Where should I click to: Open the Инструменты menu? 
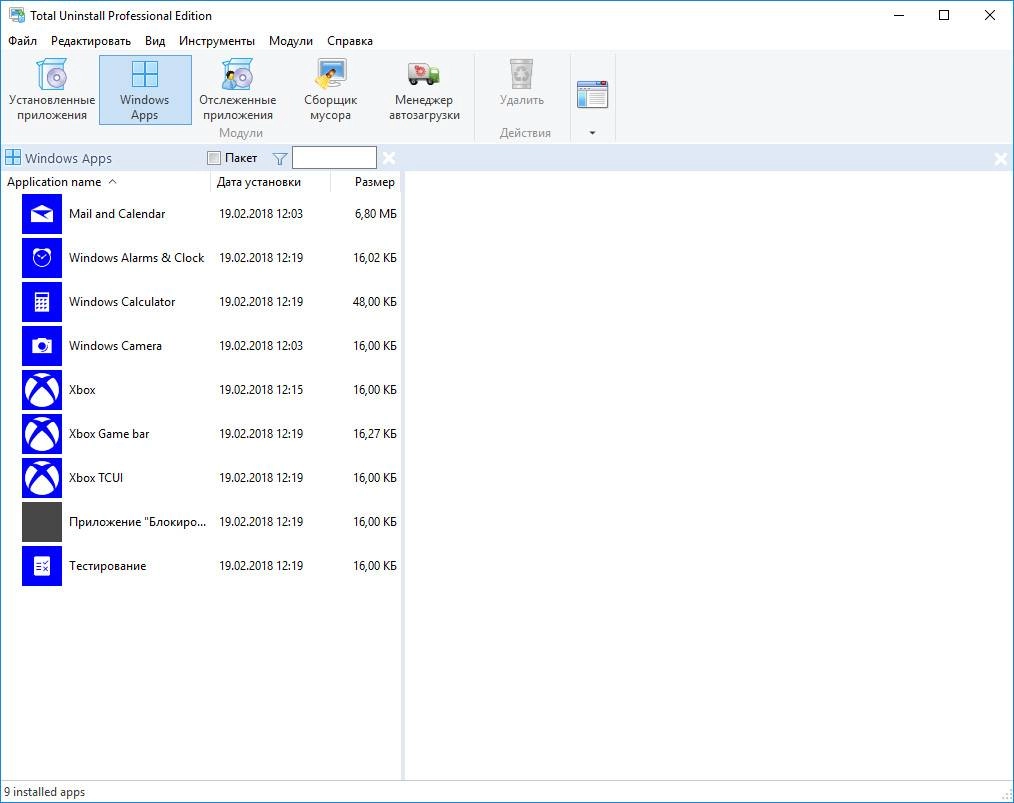[217, 41]
